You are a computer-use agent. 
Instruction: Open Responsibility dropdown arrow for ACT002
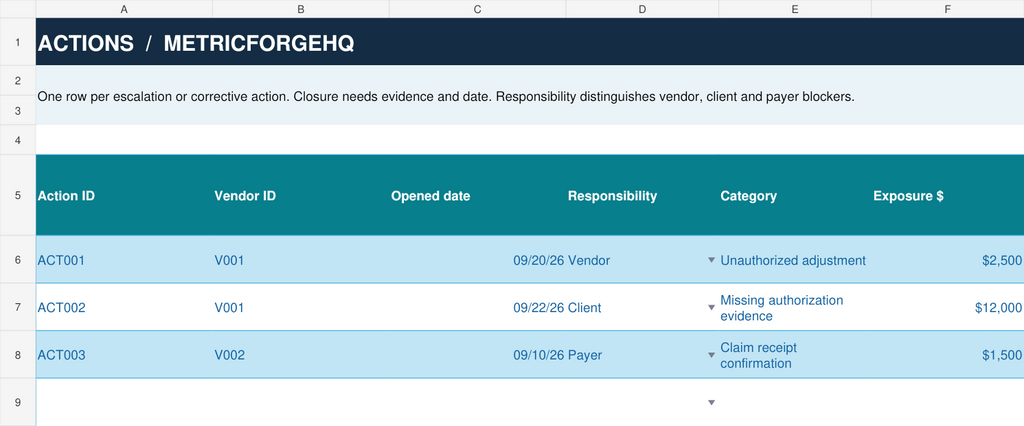point(711,307)
